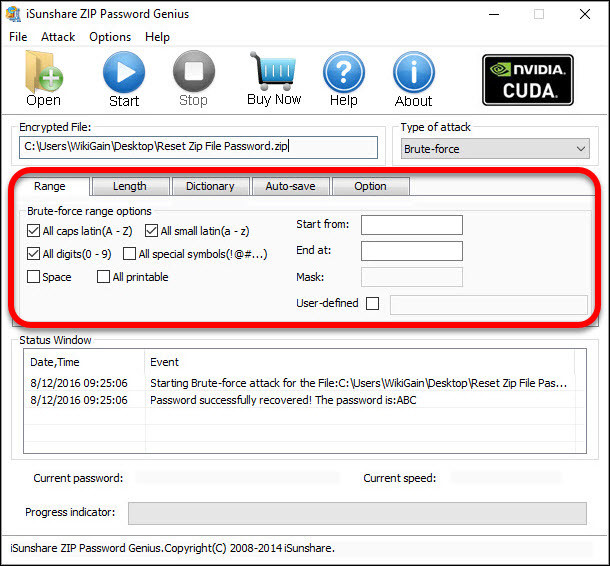Click the Current password value field
The height and width of the screenshot is (566, 610).
[238, 478]
